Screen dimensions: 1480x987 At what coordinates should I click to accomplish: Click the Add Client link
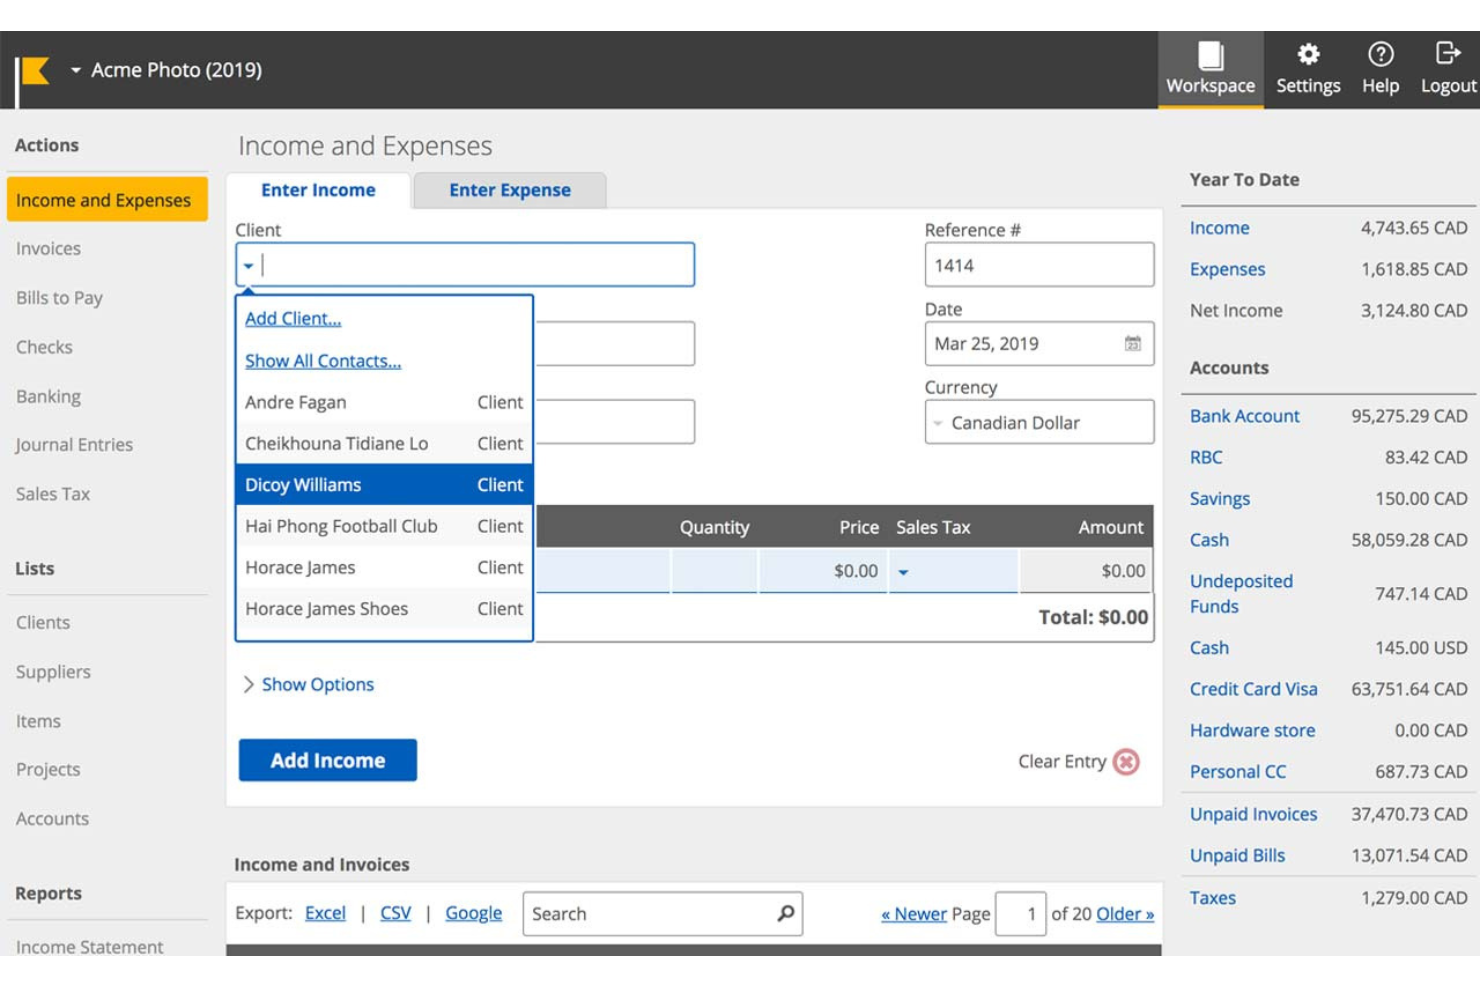291,318
